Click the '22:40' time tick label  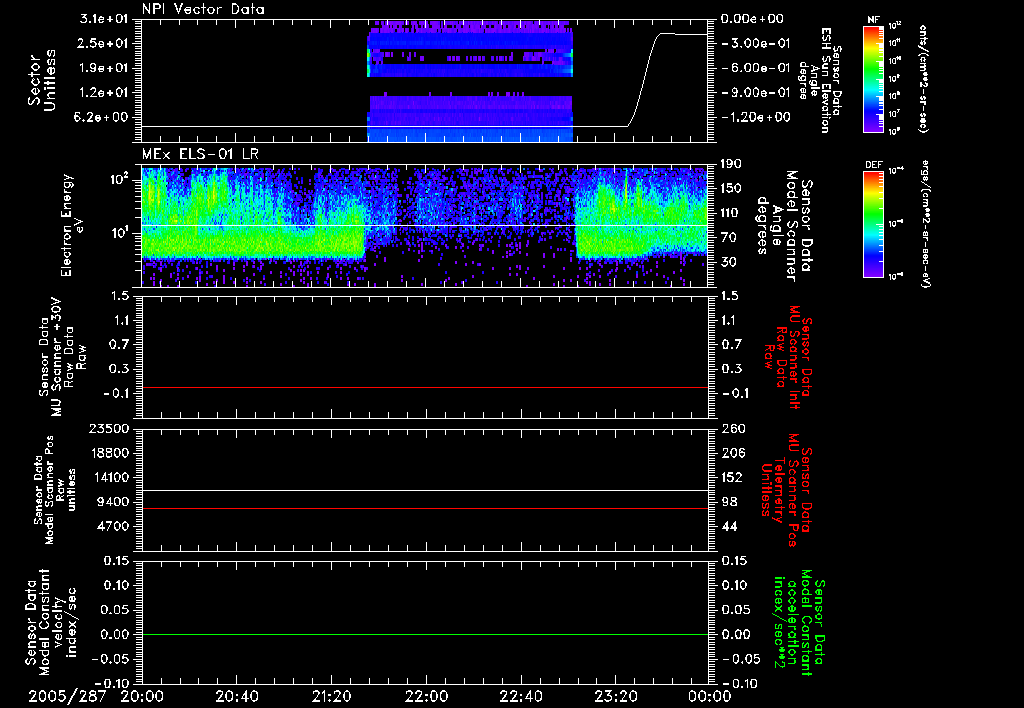520,696
